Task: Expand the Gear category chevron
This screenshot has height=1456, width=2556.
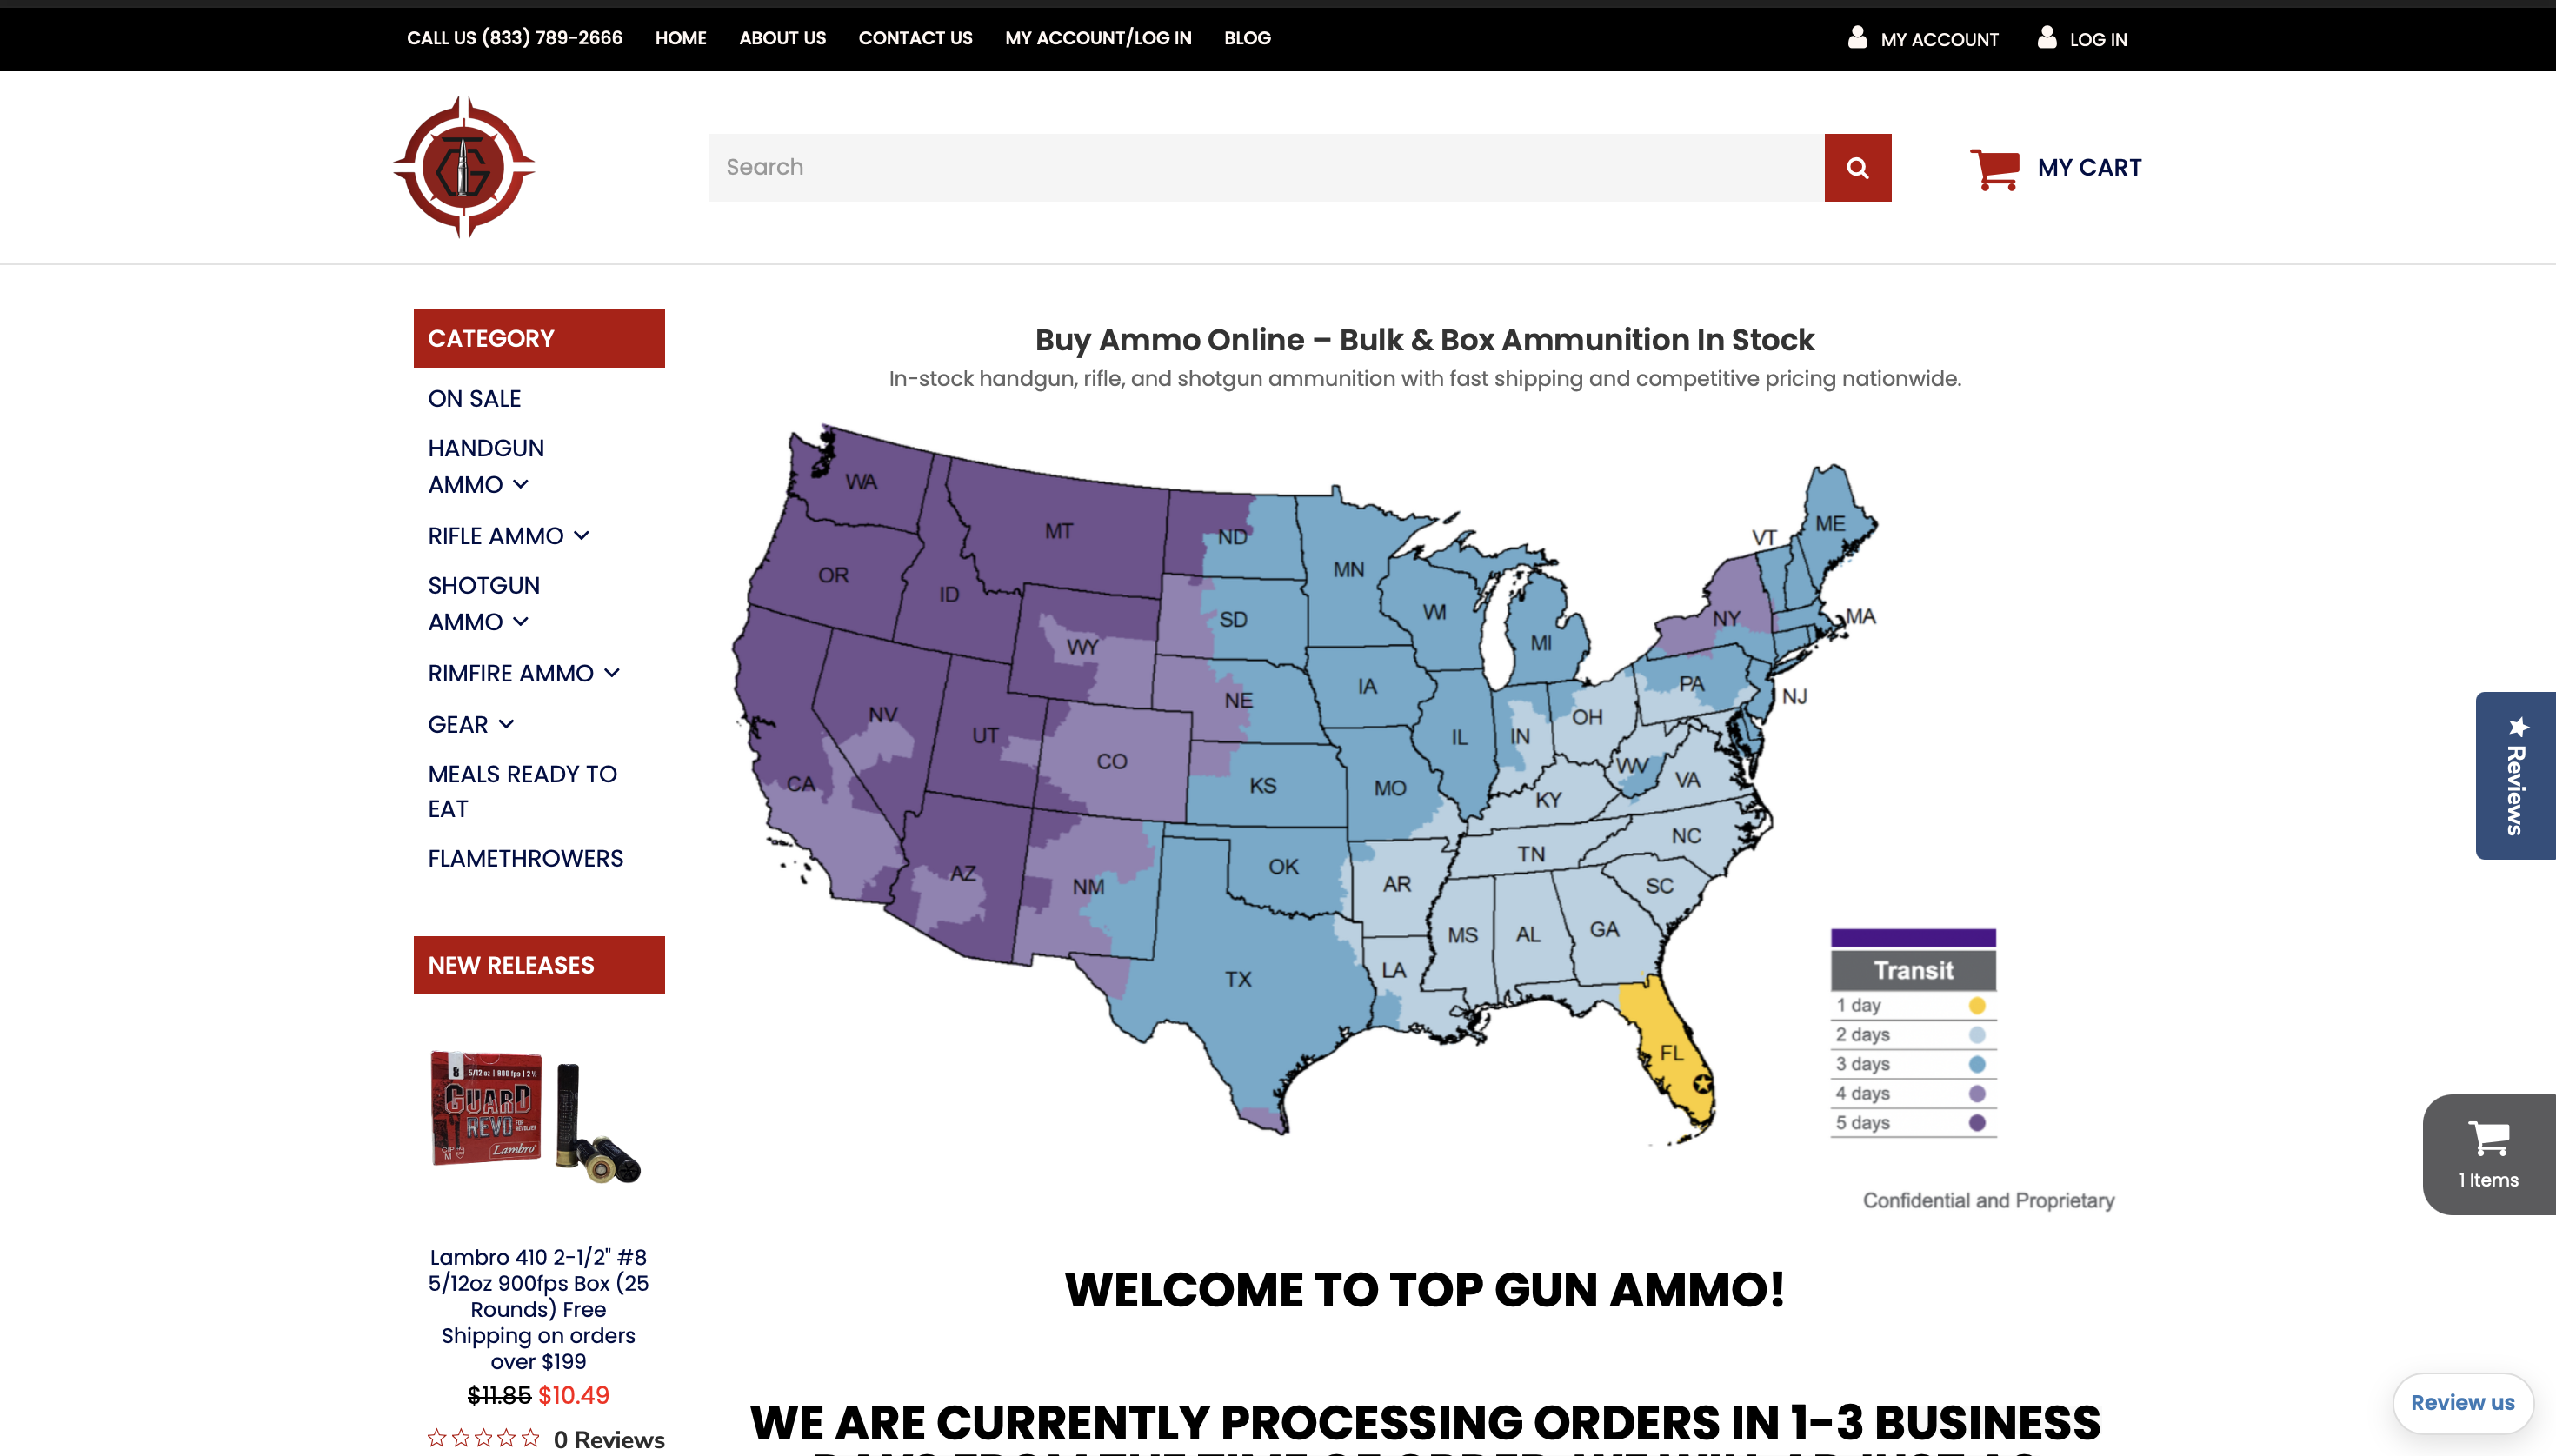Action: point(506,724)
